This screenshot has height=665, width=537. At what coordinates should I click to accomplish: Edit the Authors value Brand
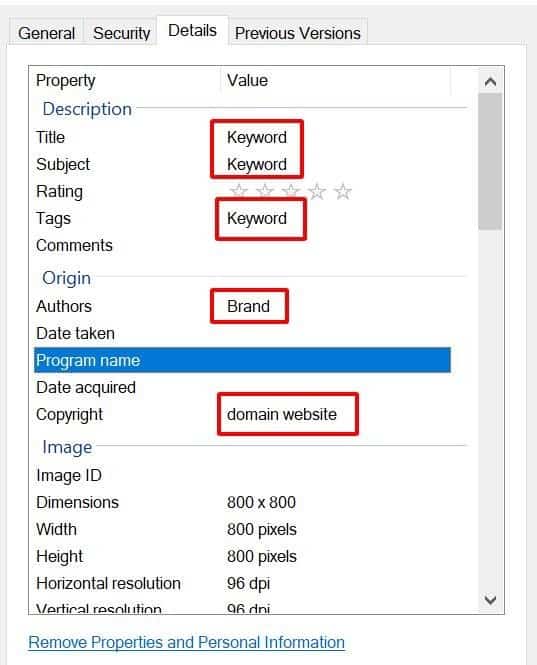[248, 306]
